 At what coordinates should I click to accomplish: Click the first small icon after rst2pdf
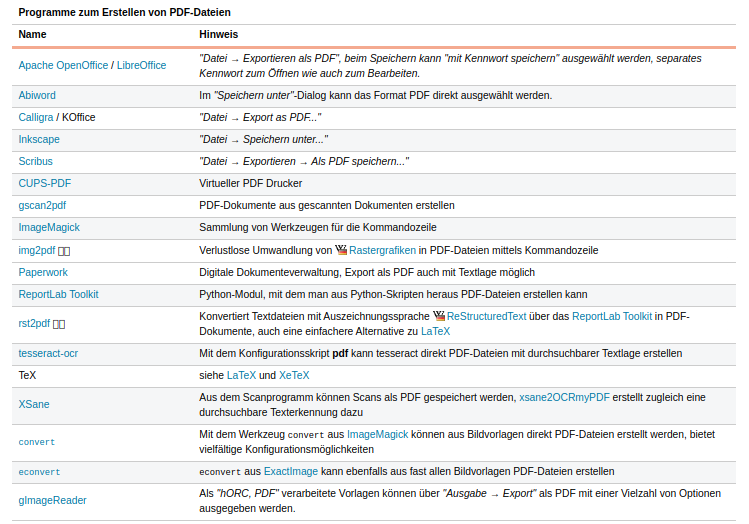(x=57, y=324)
